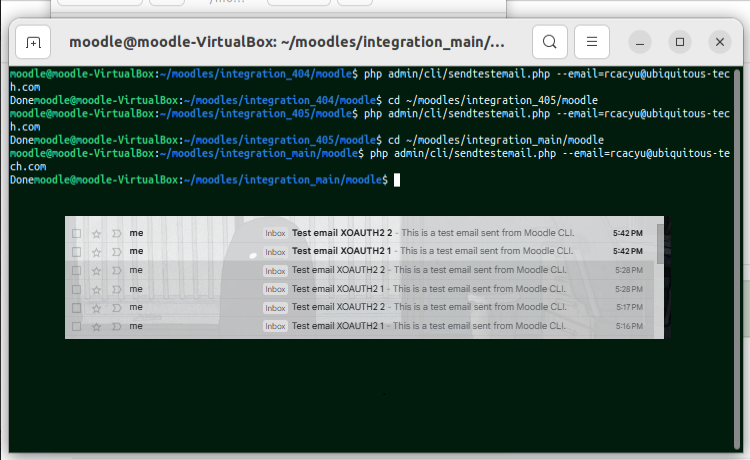Open 'Test email XOAUTH2 2' from 5:17 PM
This screenshot has width=750, height=460.
pyautogui.click(x=338, y=307)
